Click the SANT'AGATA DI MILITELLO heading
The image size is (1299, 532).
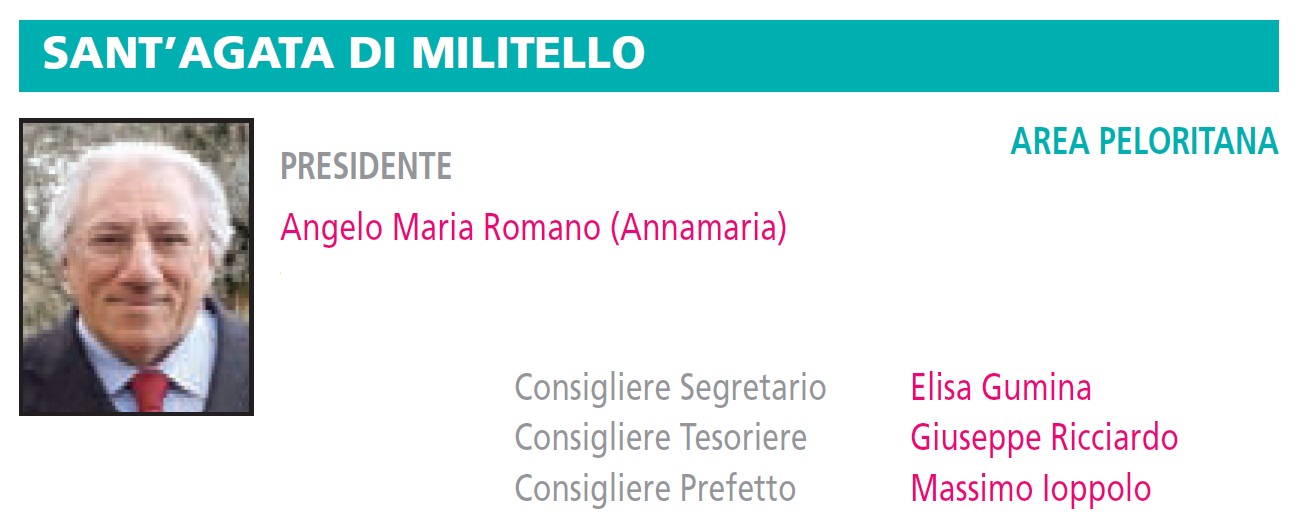click(344, 54)
